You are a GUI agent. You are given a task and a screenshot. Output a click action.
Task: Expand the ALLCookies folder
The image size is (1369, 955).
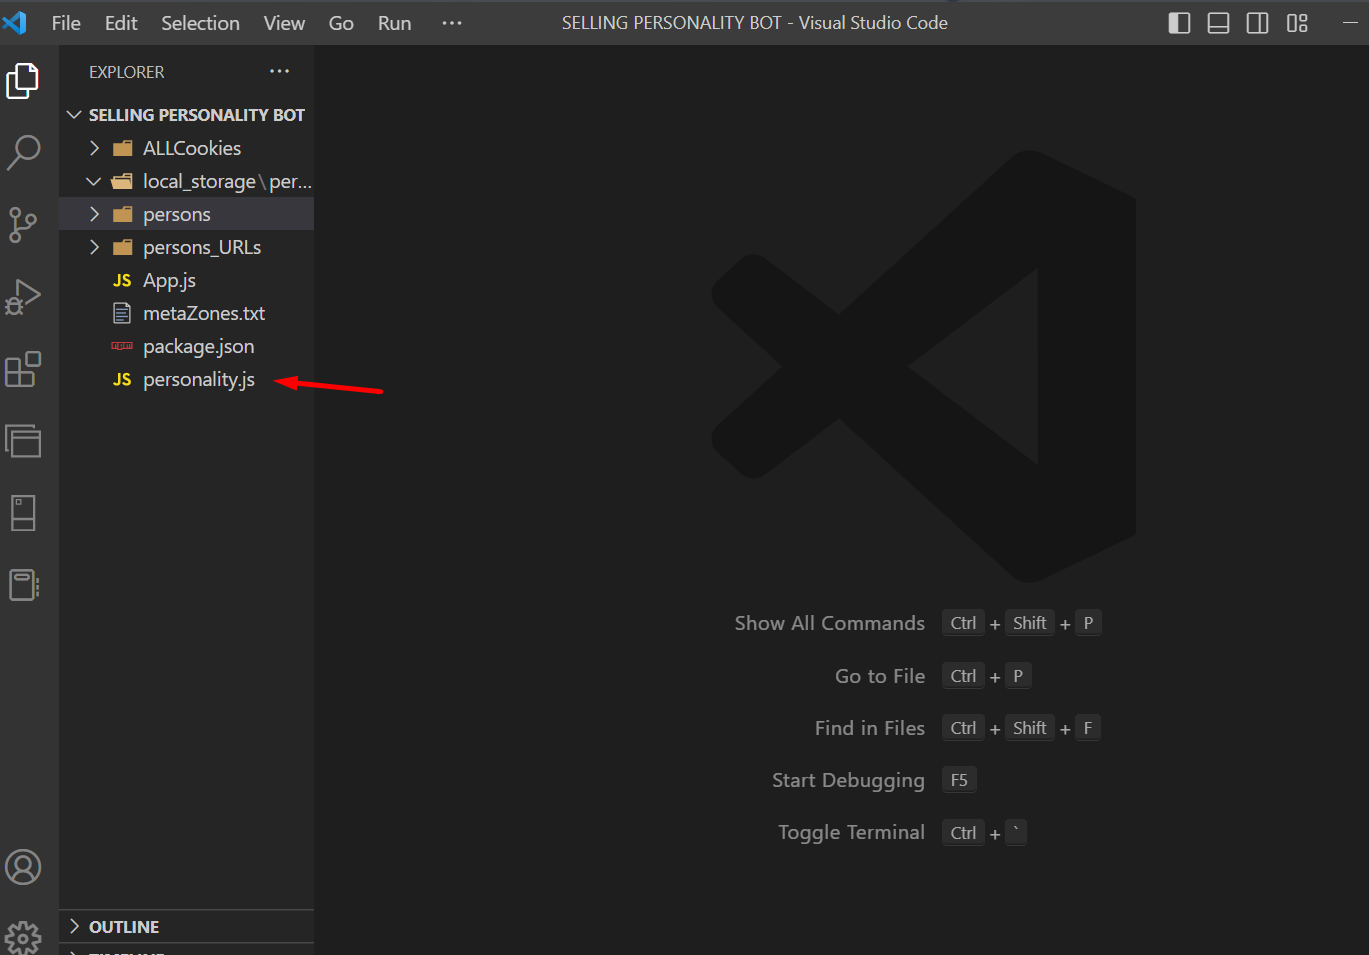tap(191, 148)
